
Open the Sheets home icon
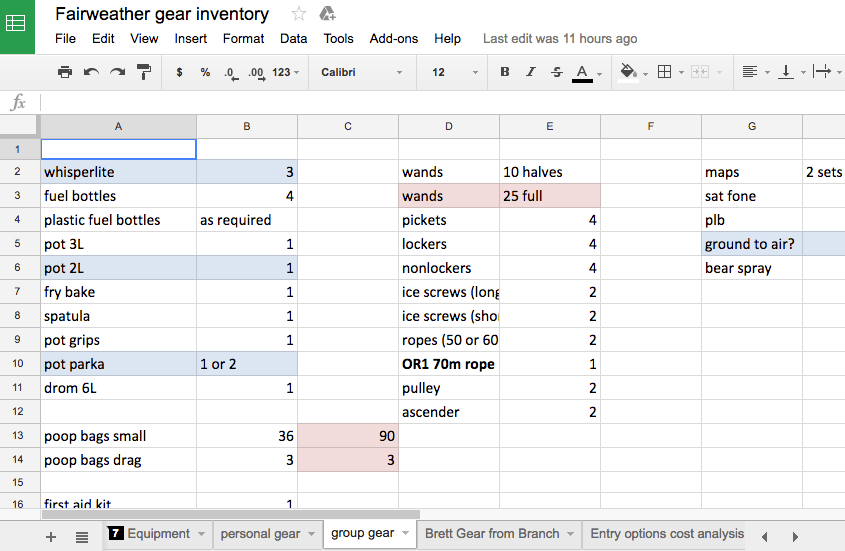16,25
